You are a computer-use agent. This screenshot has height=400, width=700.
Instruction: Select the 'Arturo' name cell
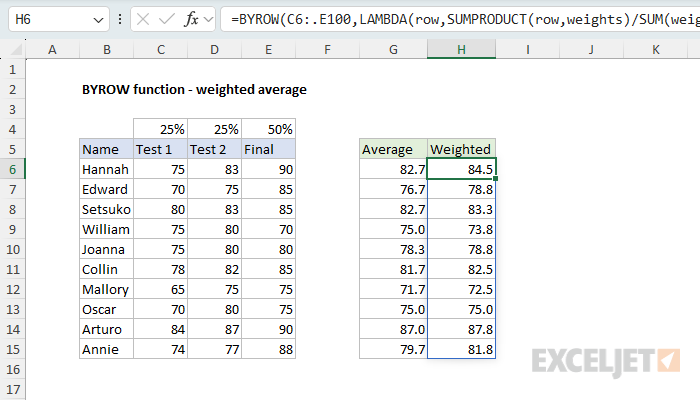pos(107,329)
